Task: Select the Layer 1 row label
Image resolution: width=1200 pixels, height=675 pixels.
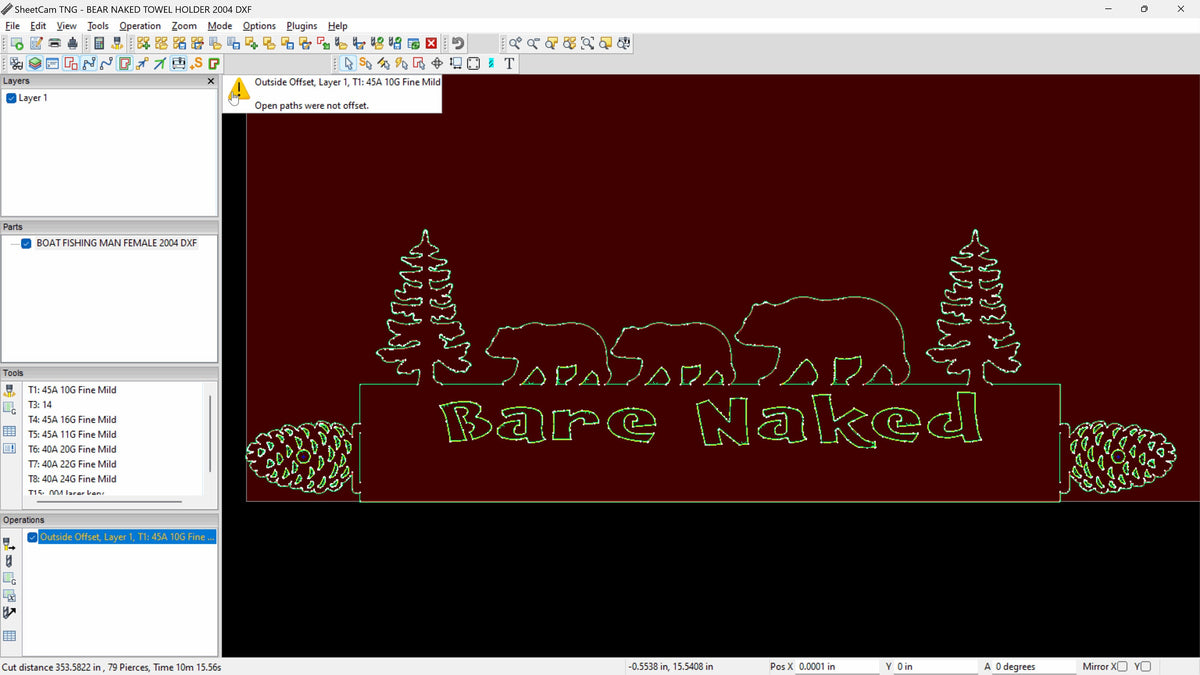Action: [33, 98]
